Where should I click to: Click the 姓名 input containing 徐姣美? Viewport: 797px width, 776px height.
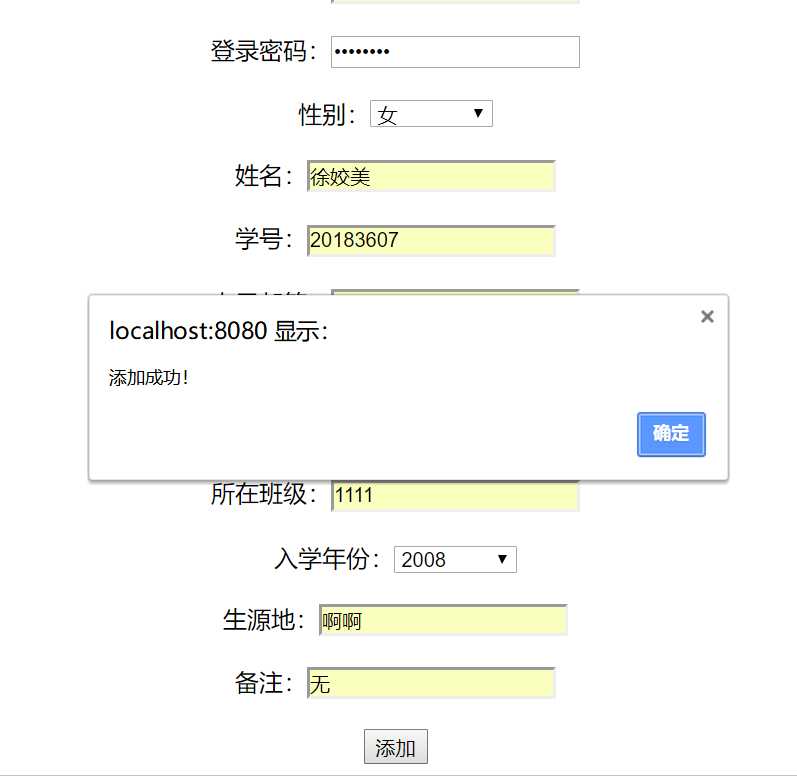(431, 177)
